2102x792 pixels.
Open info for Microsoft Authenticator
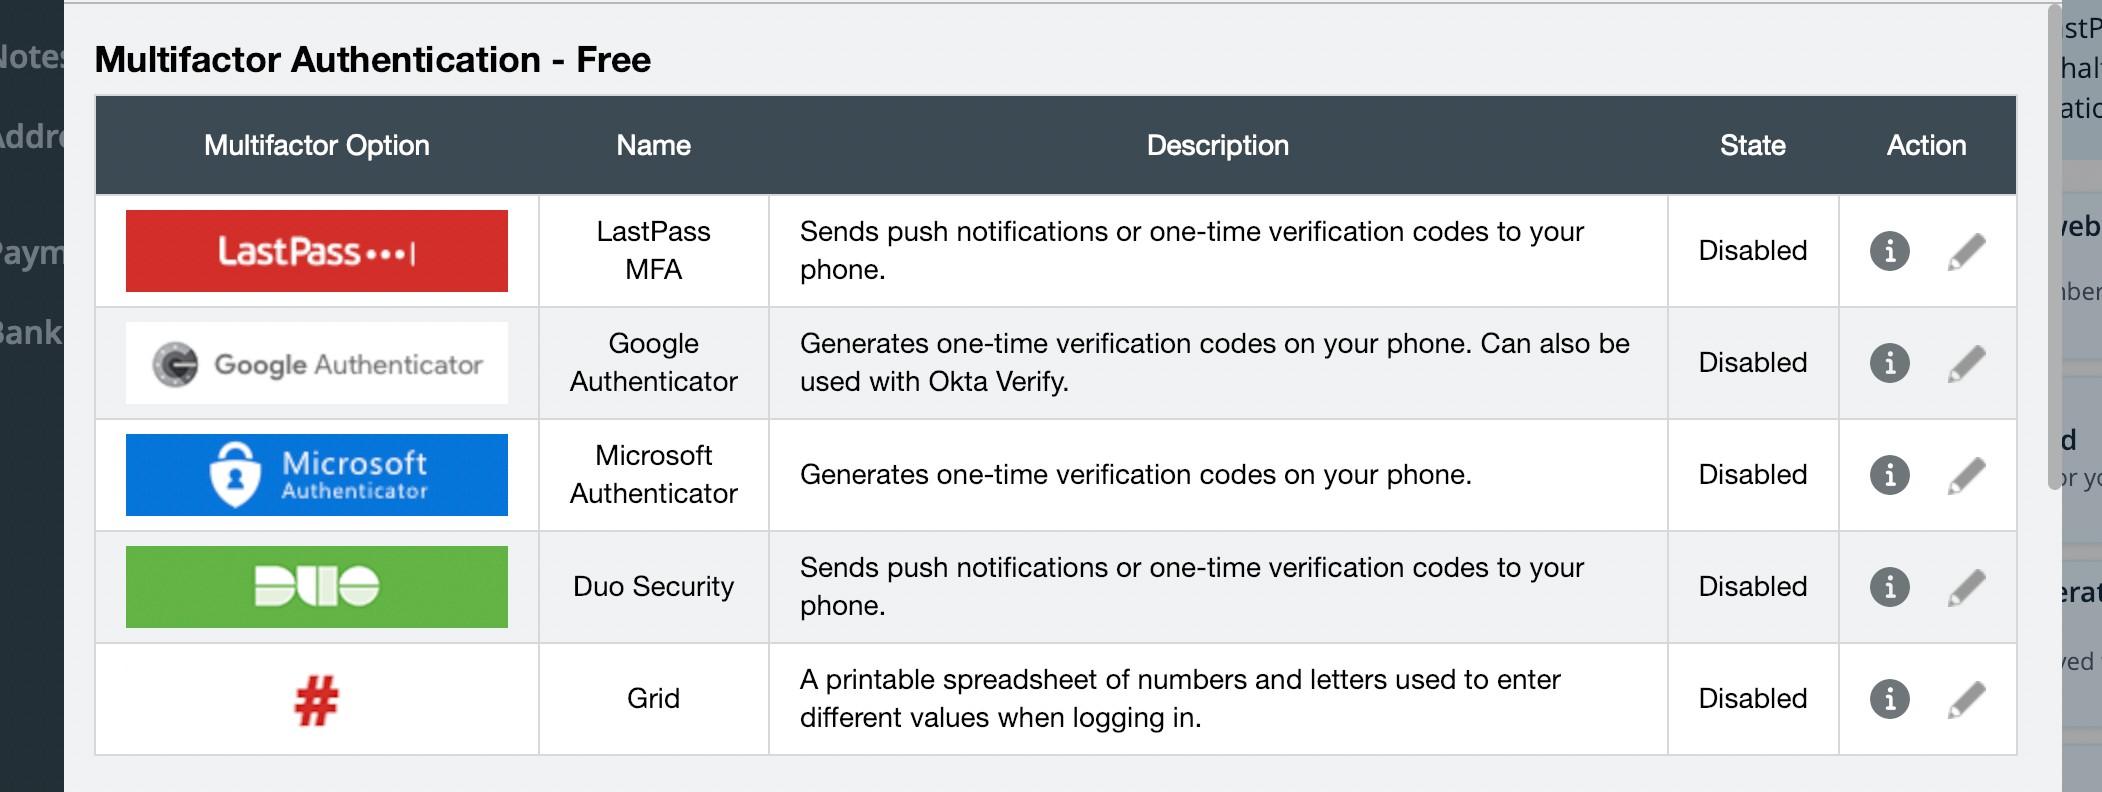(1889, 475)
